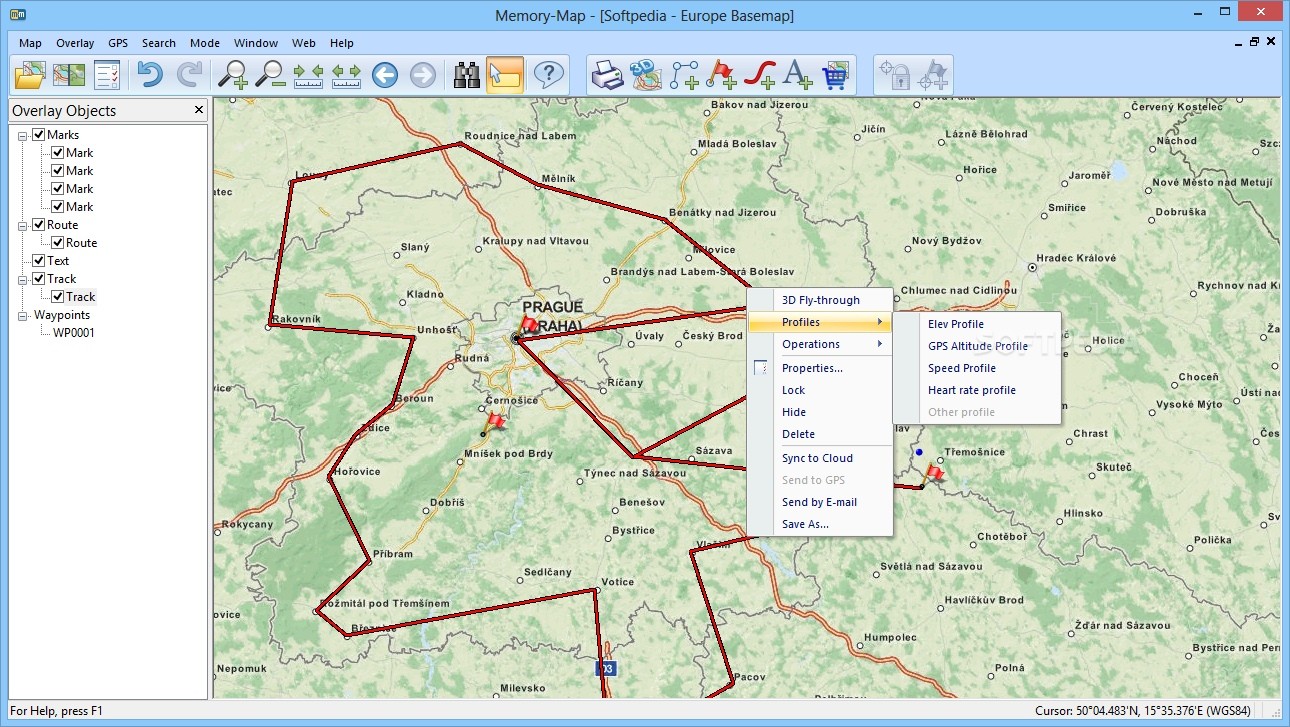Select the red flag near Černošice

pos(495,422)
